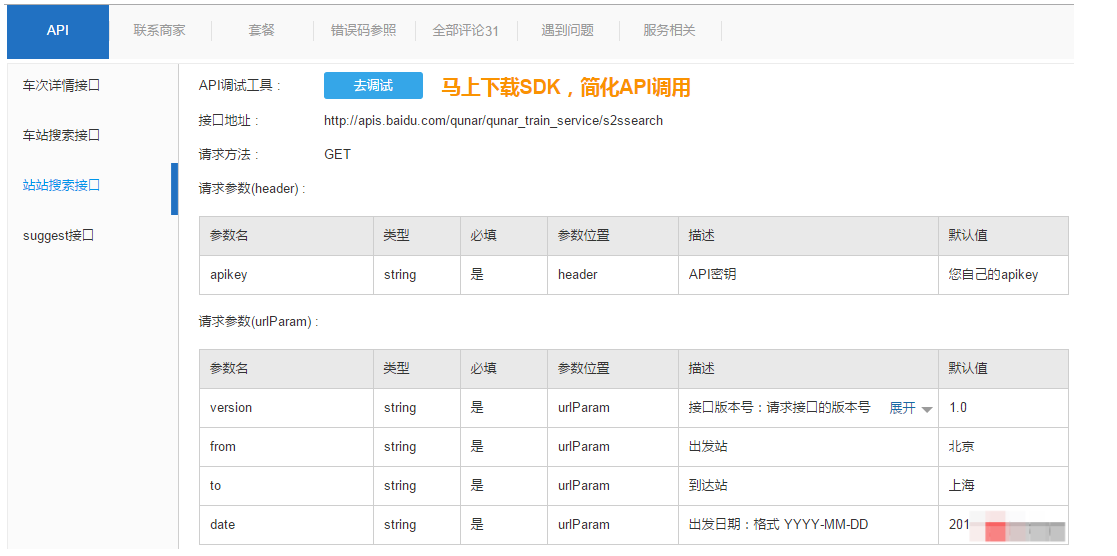This screenshot has width=1117, height=556.
Task: Select the API tab
Action: (58, 31)
